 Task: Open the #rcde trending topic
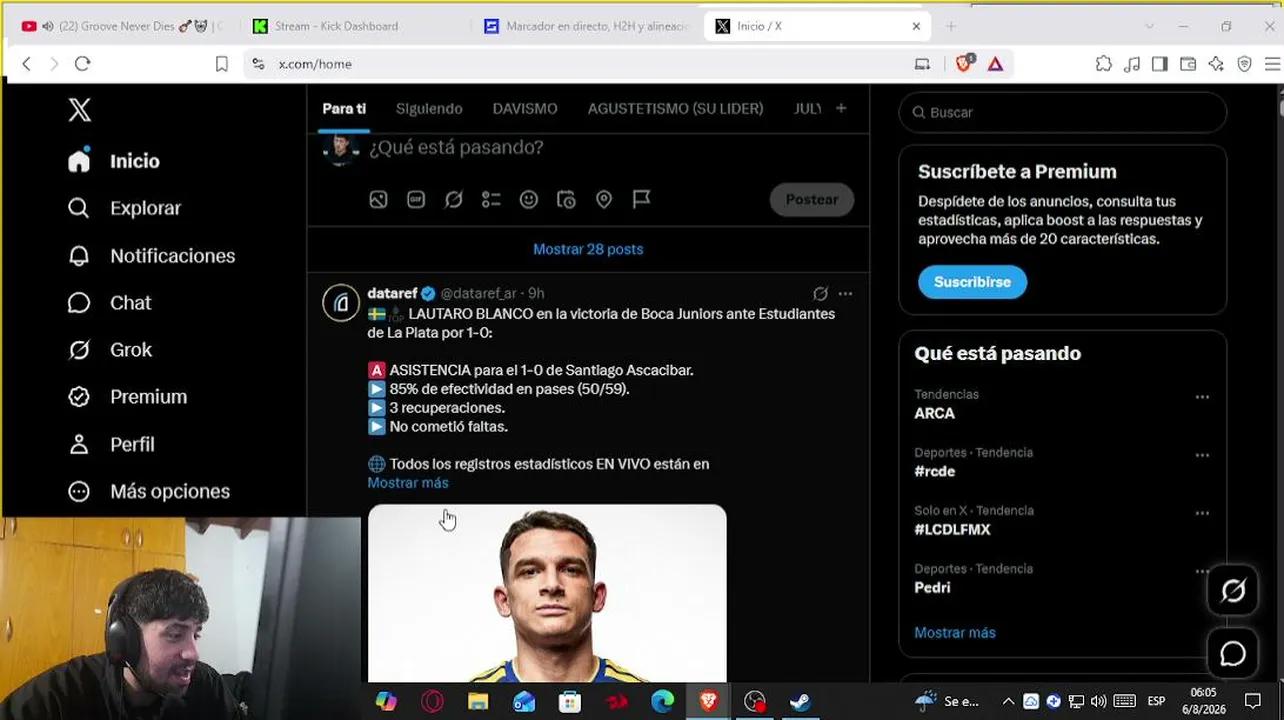(935, 471)
